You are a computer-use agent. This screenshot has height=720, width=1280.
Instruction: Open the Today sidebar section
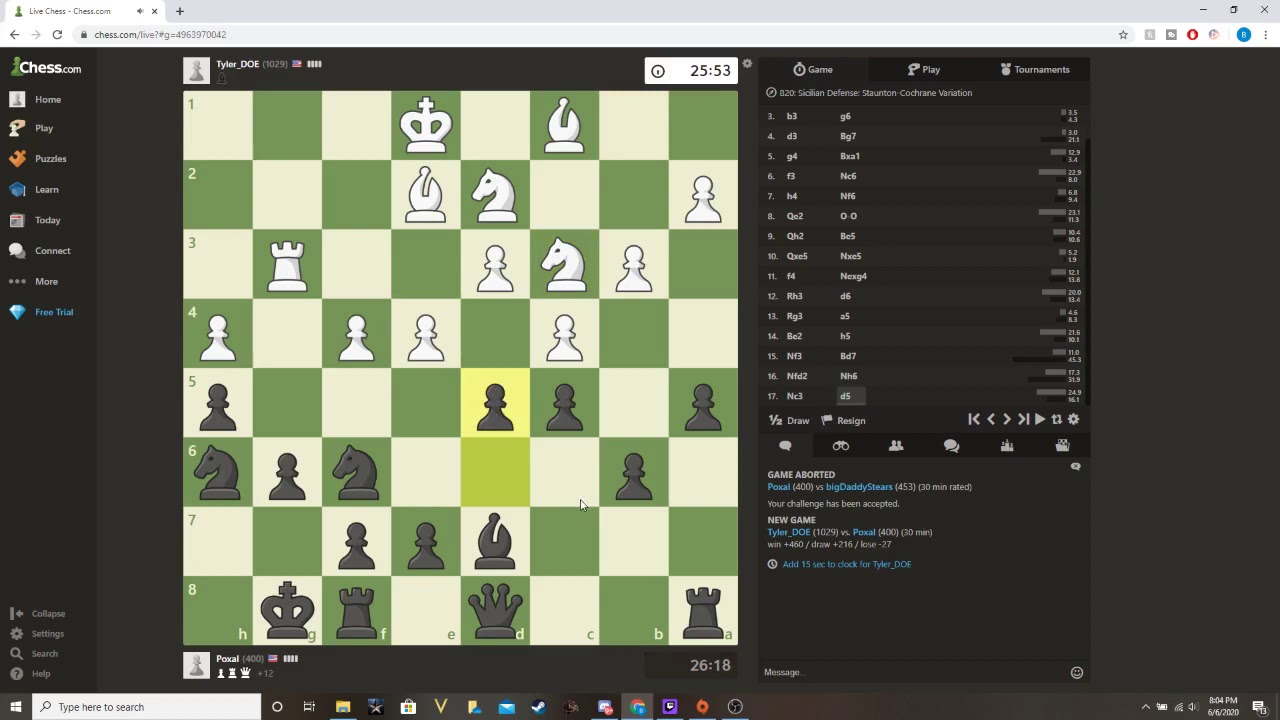point(35,220)
